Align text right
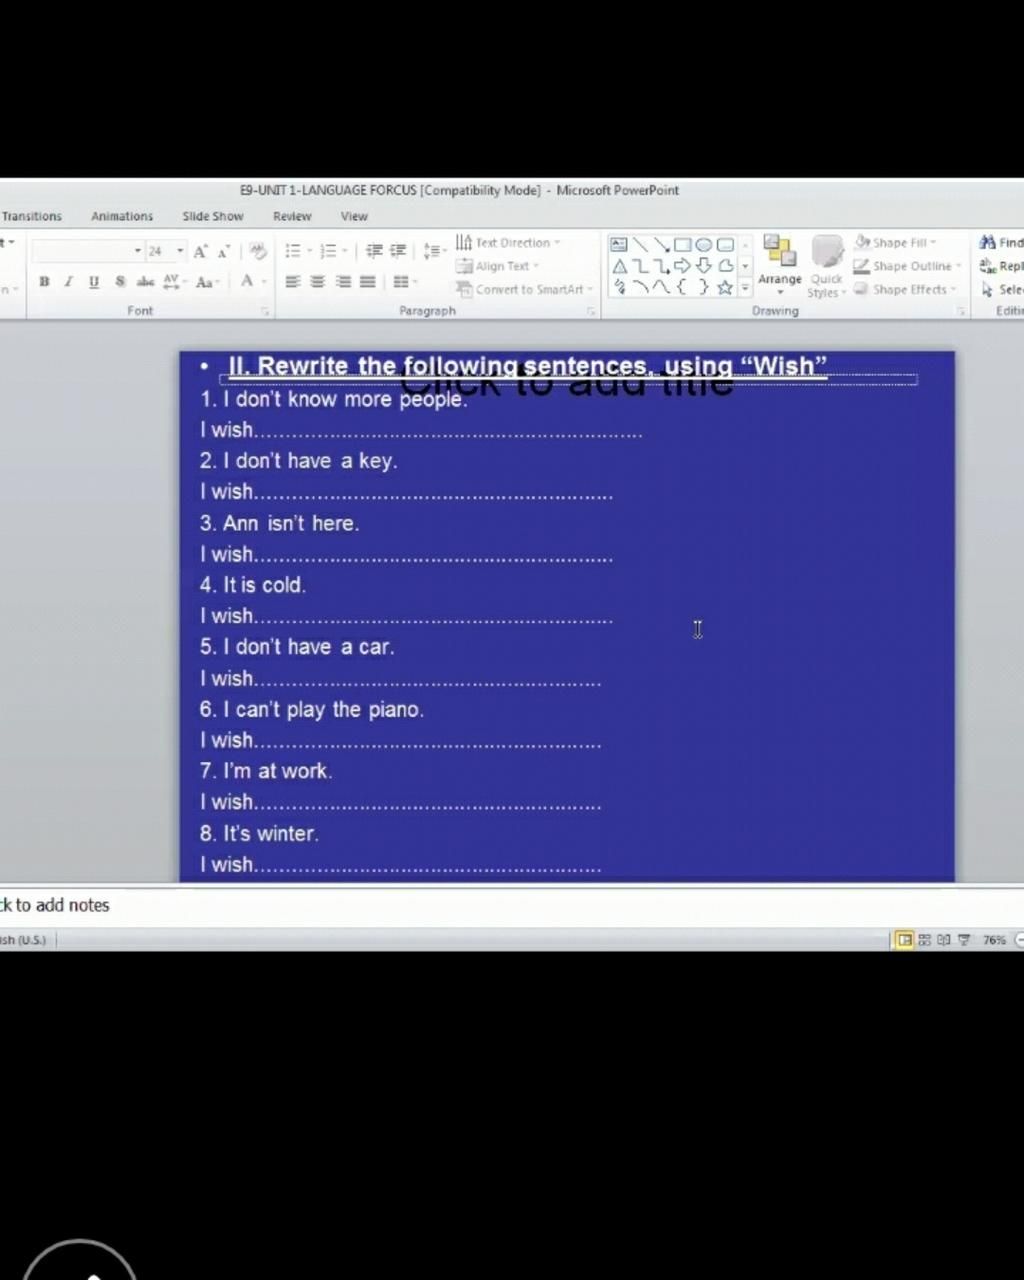 click(343, 282)
